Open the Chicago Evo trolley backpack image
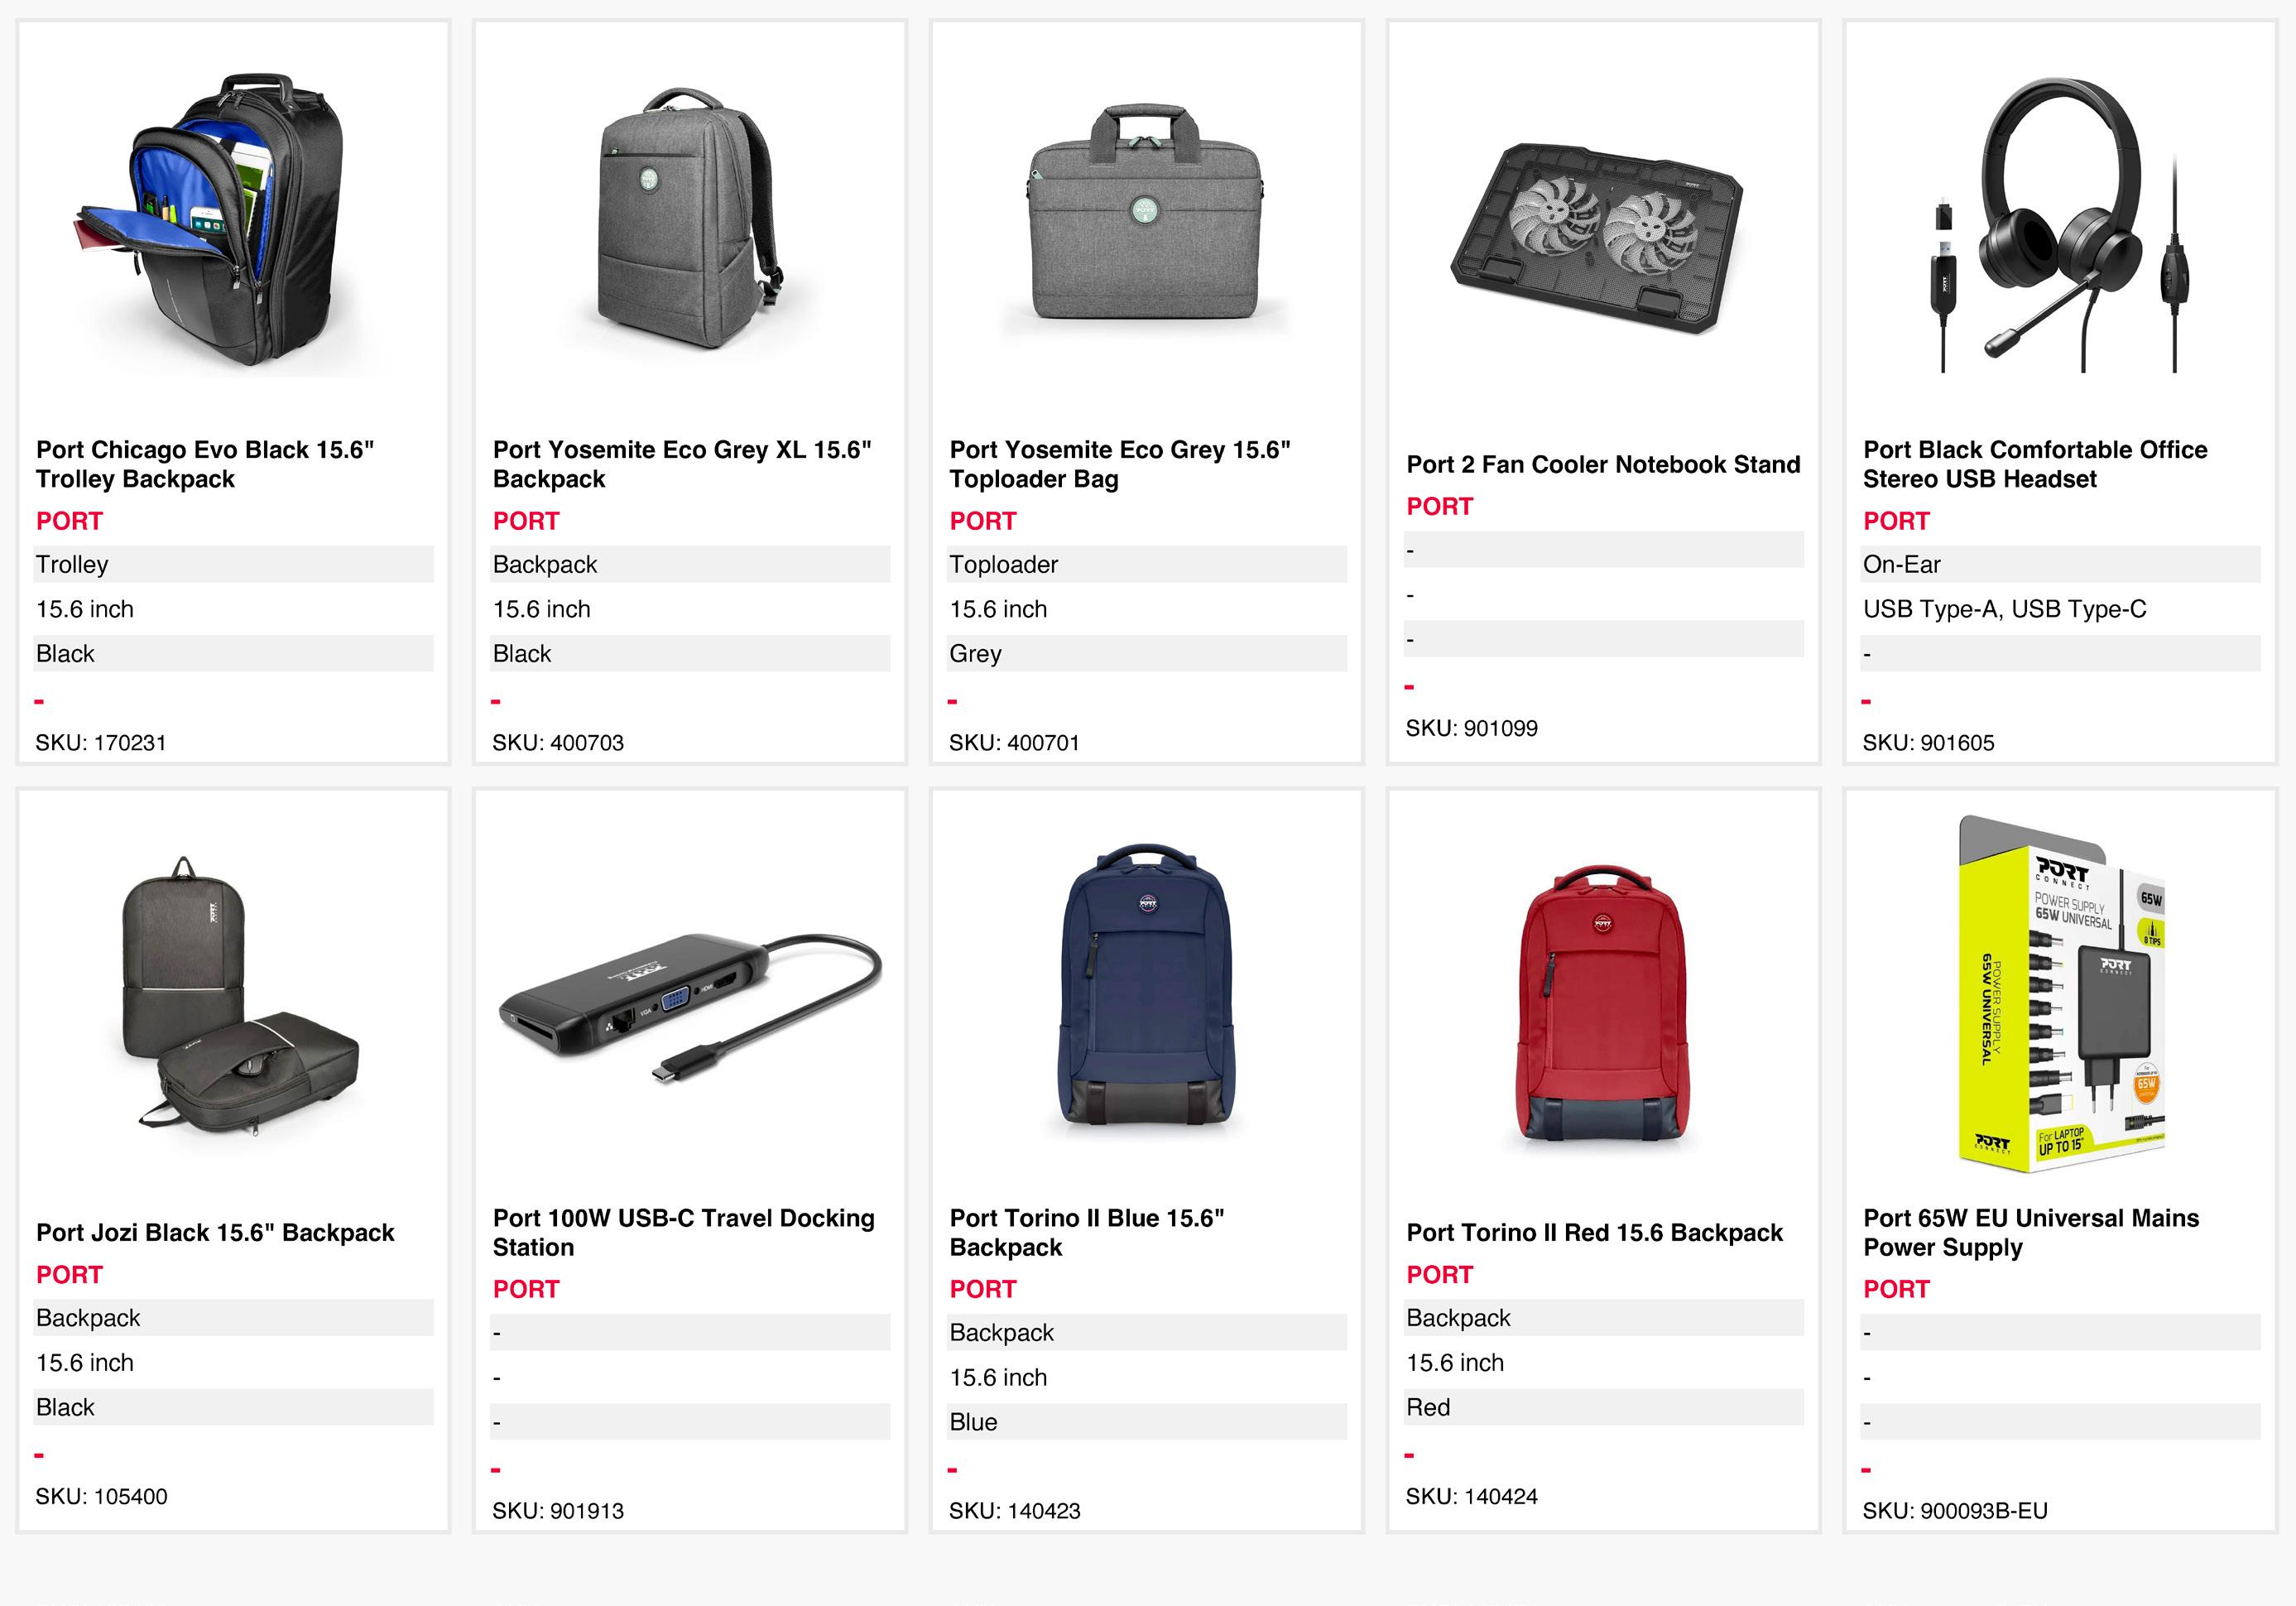Screen dimensions: 2296x1606 (x=232, y=222)
